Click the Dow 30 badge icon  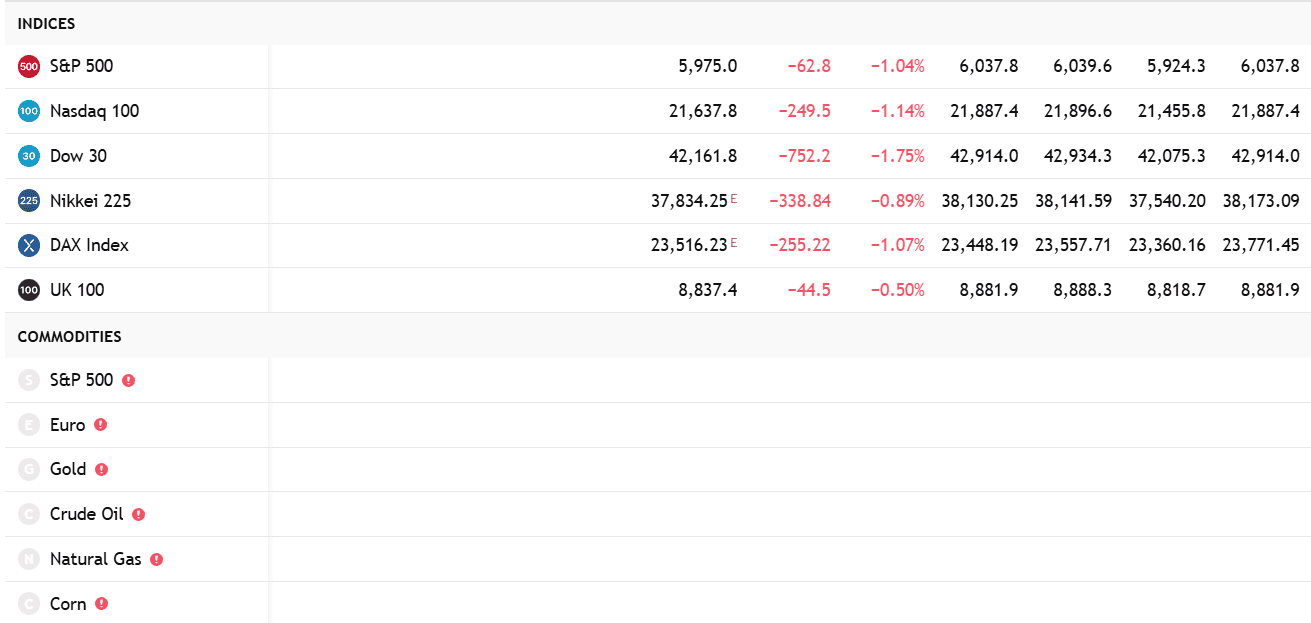[27, 156]
